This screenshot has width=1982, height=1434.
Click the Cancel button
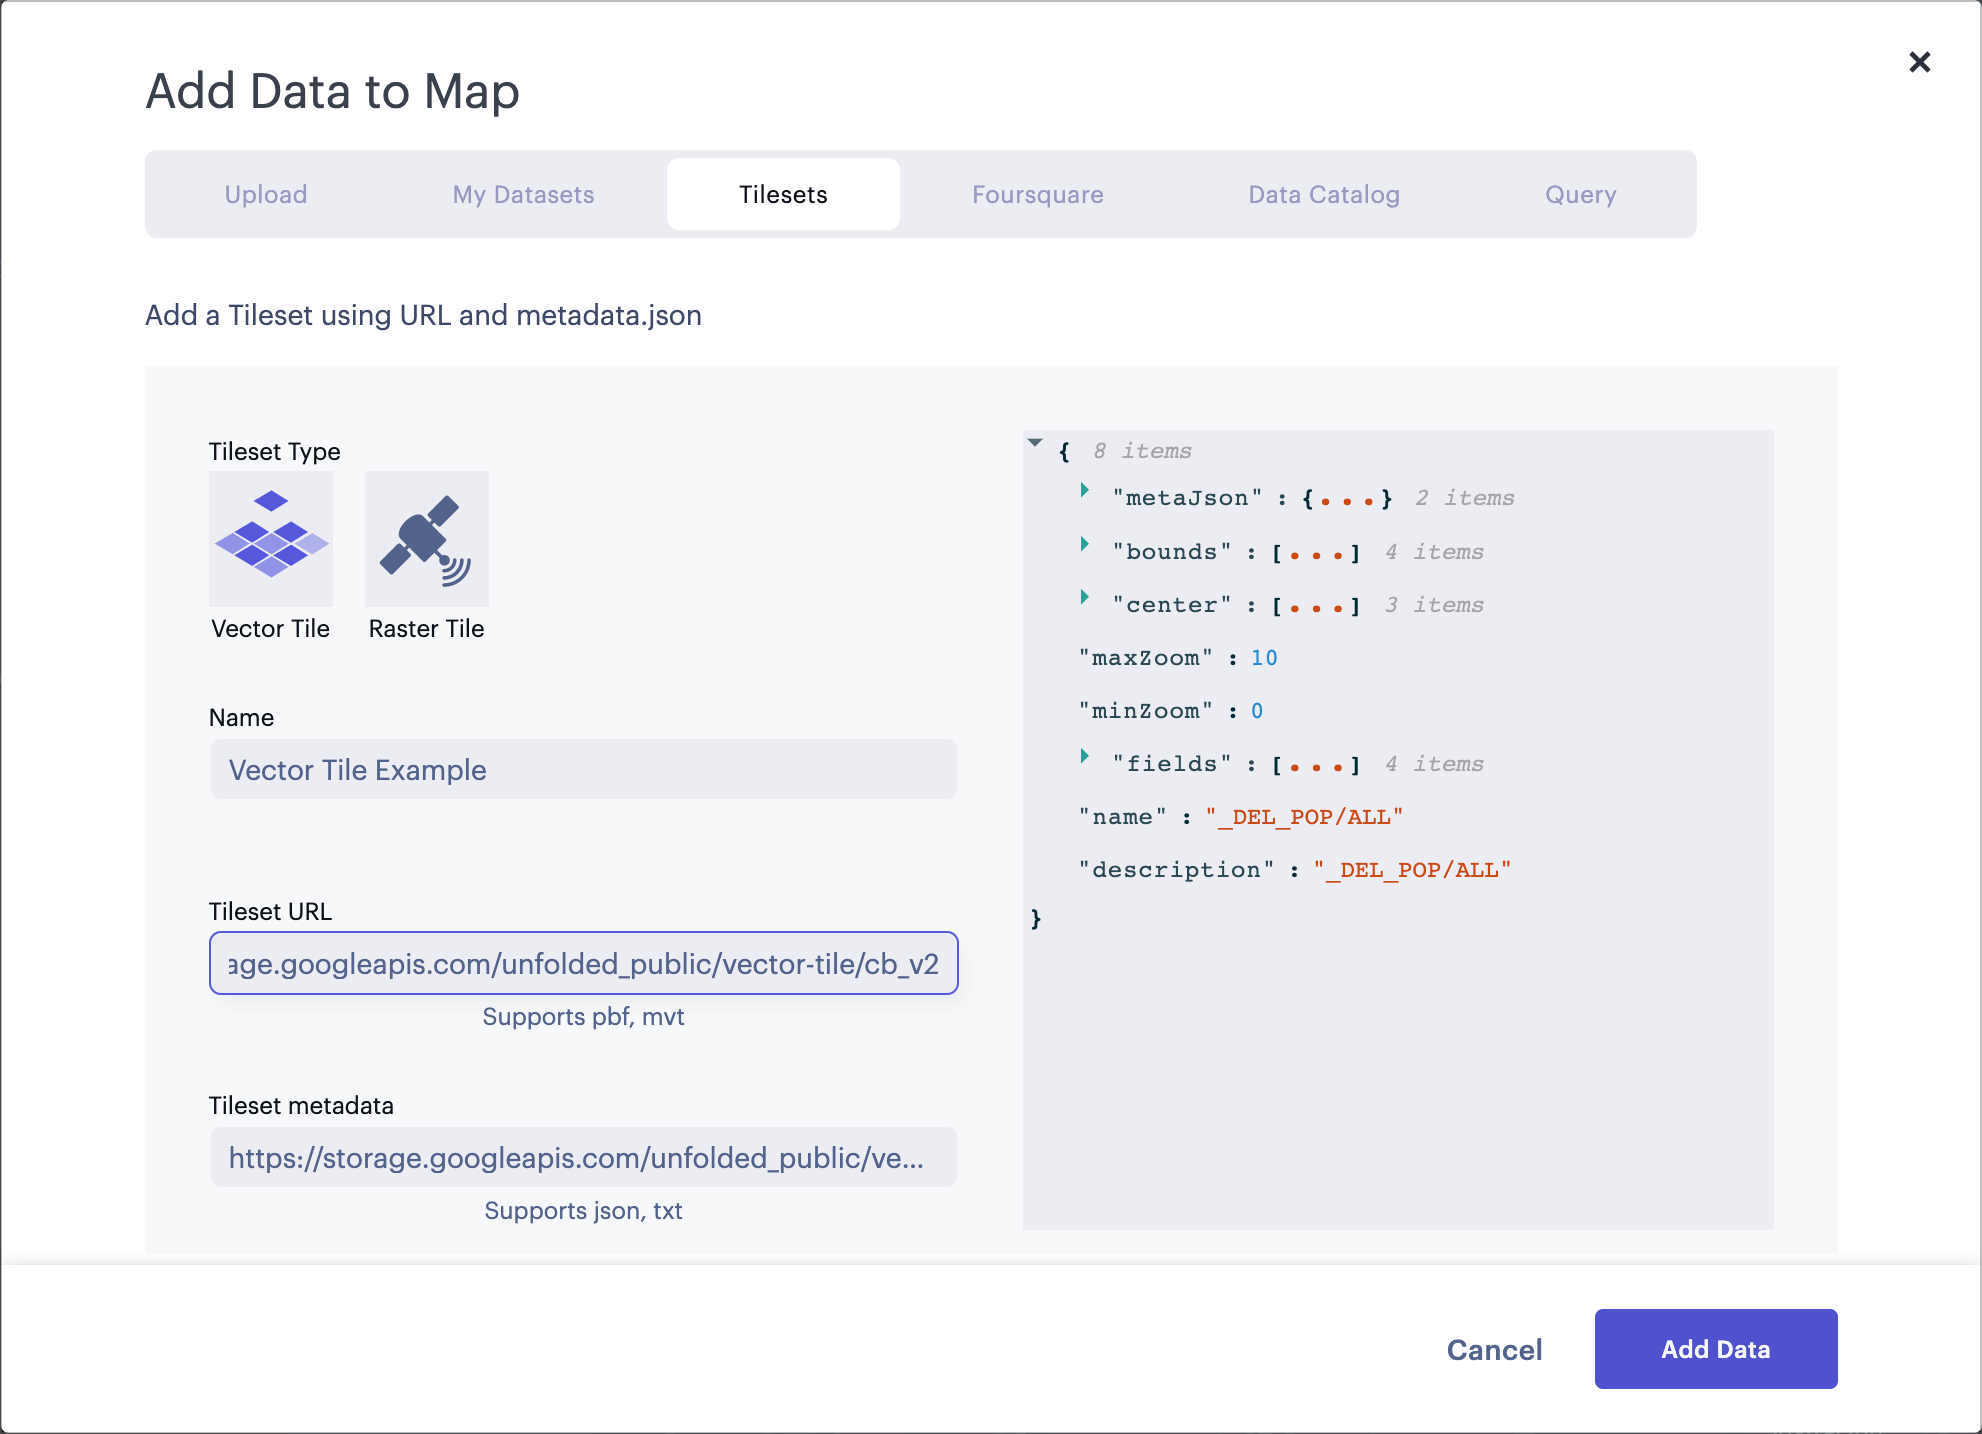click(x=1494, y=1349)
